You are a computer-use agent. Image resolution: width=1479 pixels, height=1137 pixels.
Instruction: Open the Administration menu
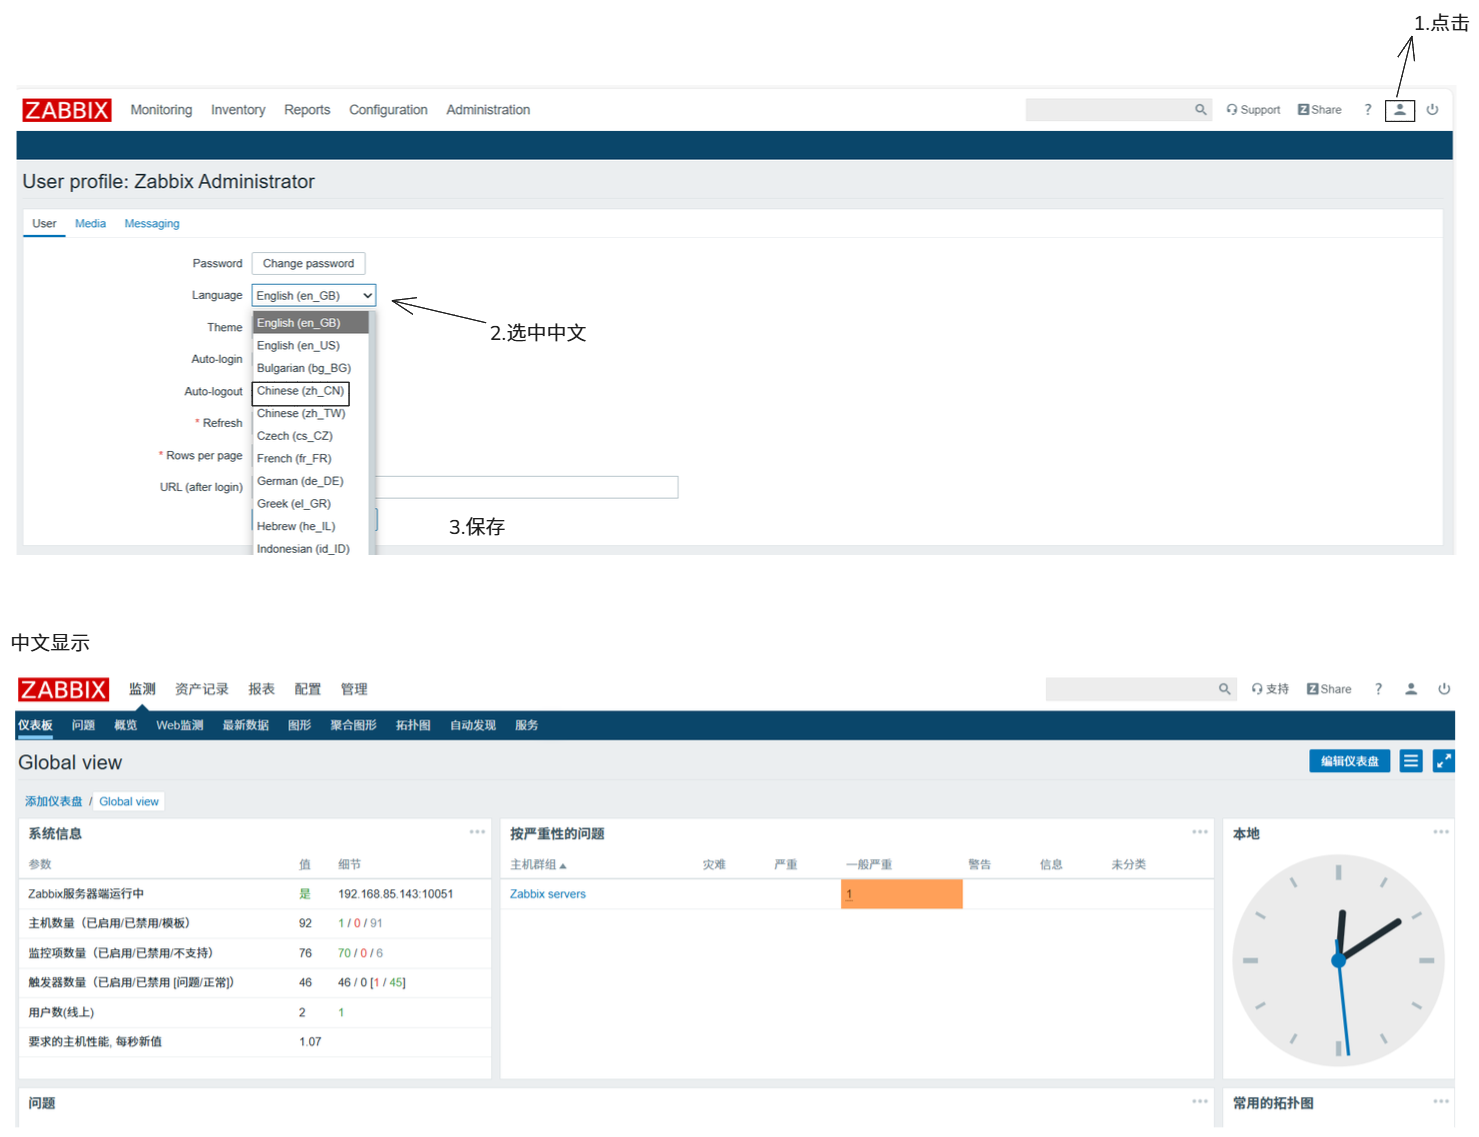tap(488, 110)
